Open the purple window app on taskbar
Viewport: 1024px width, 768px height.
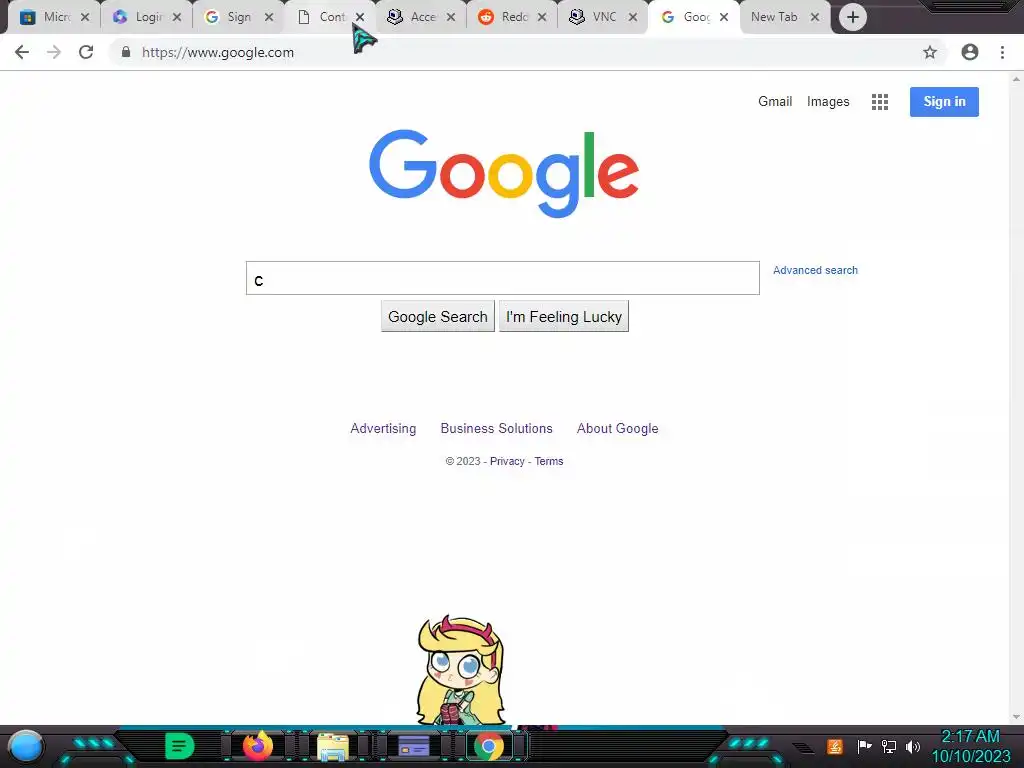tap(413, 746)
